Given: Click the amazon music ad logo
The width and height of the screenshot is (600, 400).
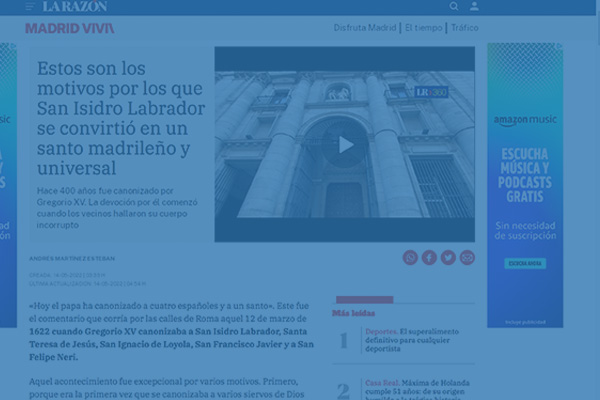Looking at the screenshot, I should (525, 120).
